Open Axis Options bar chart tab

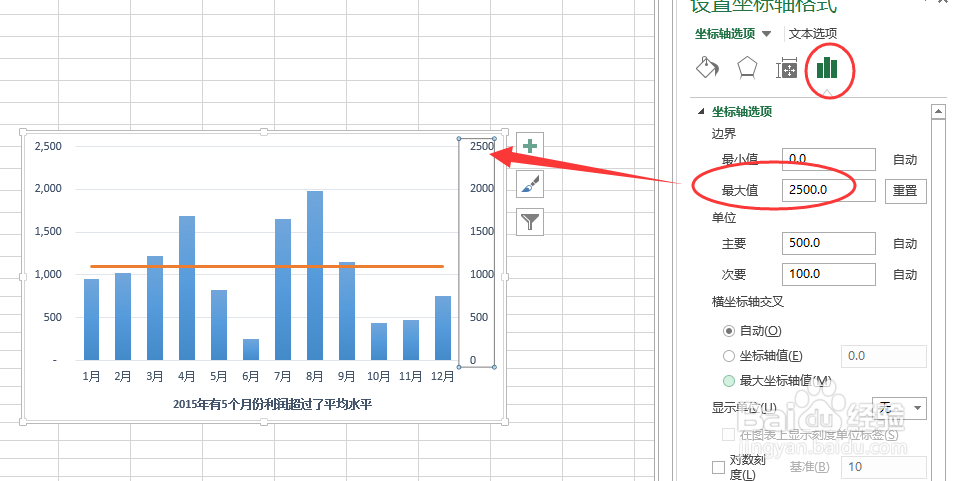point(827,67)
